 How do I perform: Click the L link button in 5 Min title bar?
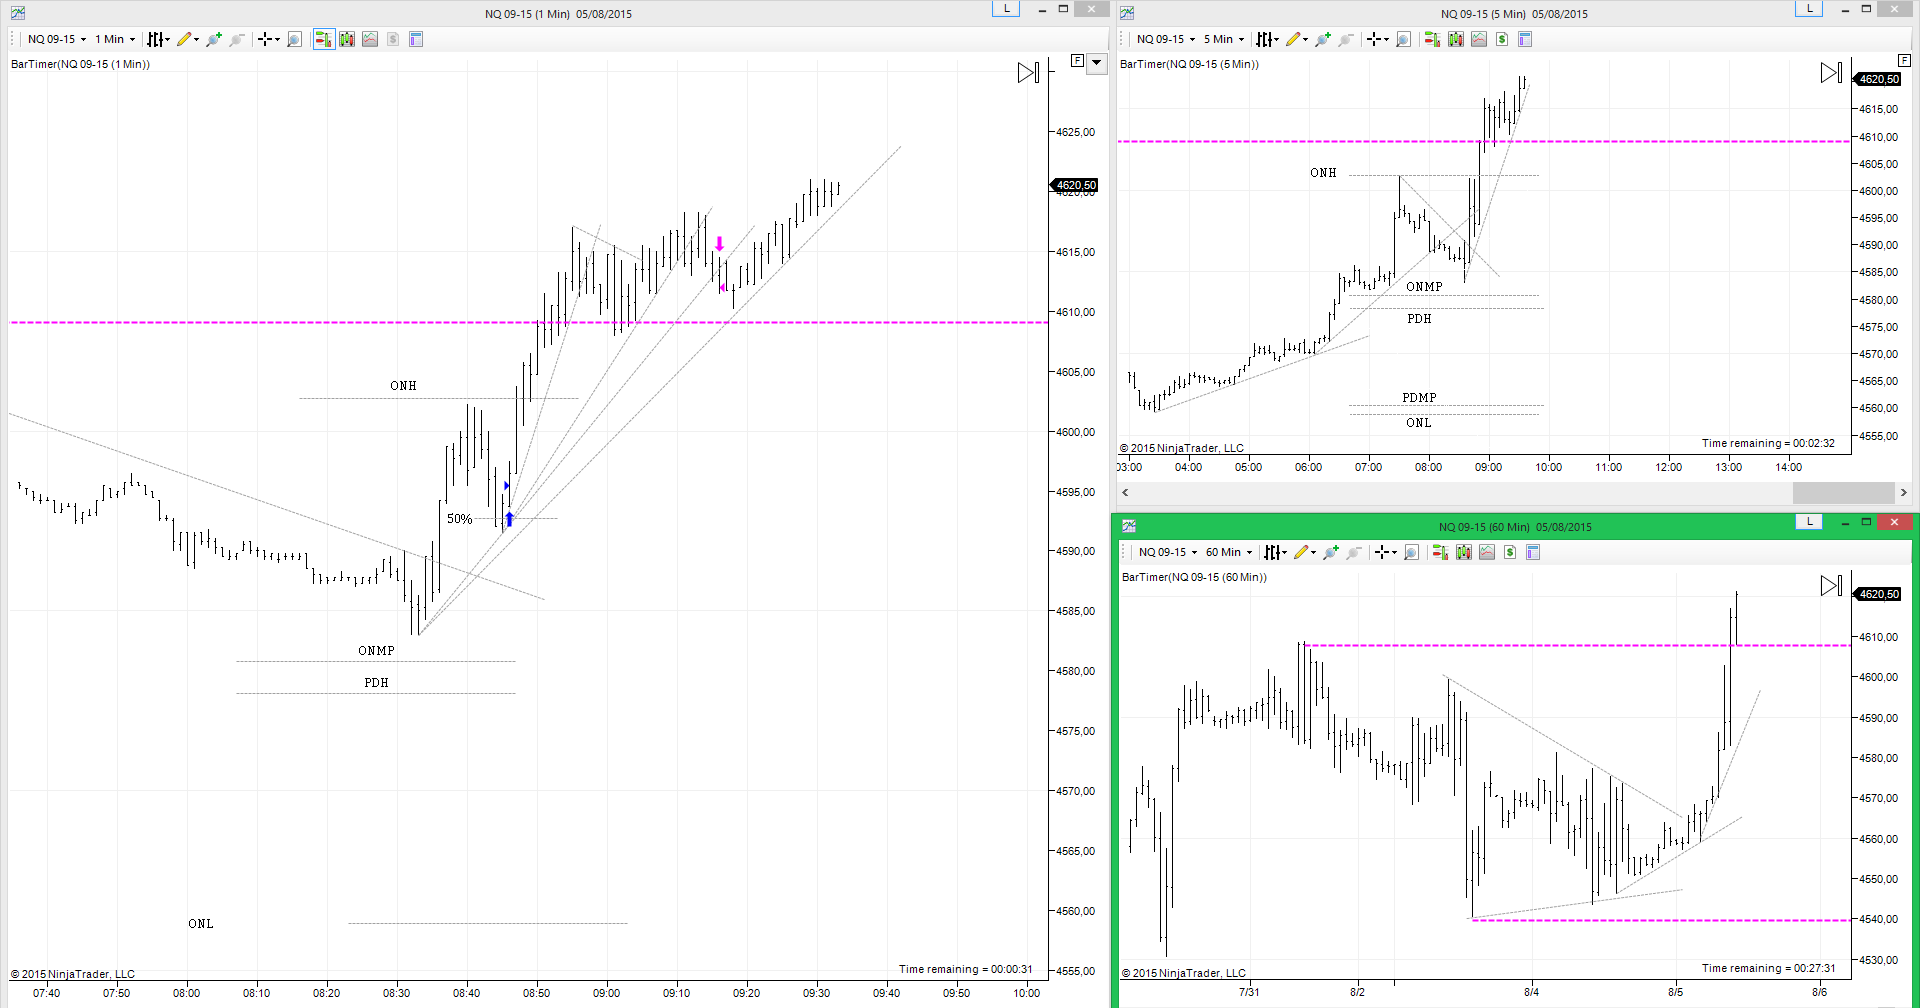pos(1809,9)
